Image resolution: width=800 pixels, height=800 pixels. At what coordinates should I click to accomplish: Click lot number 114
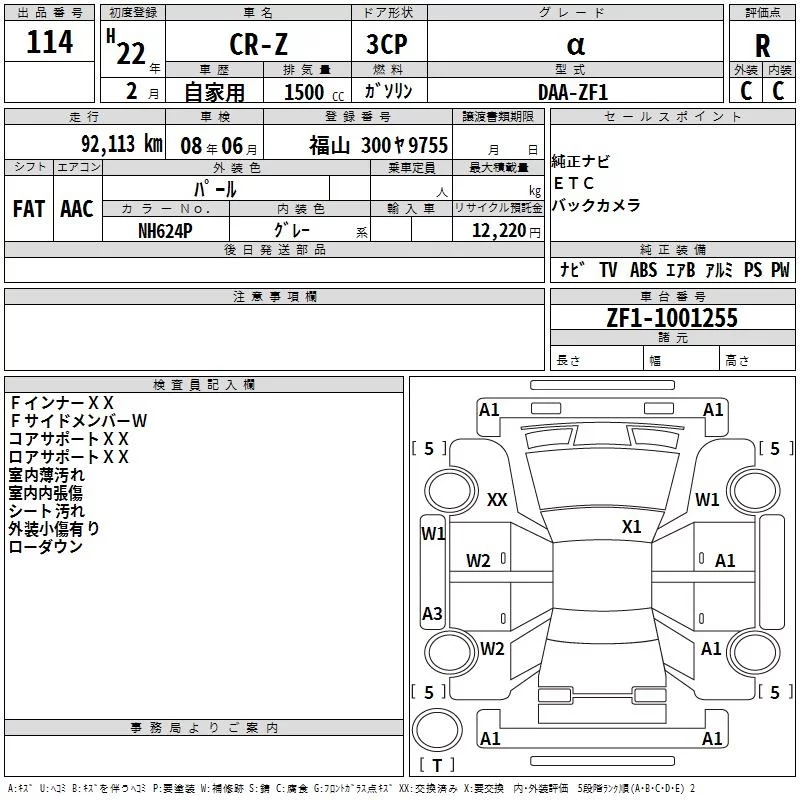click(50, 43)
